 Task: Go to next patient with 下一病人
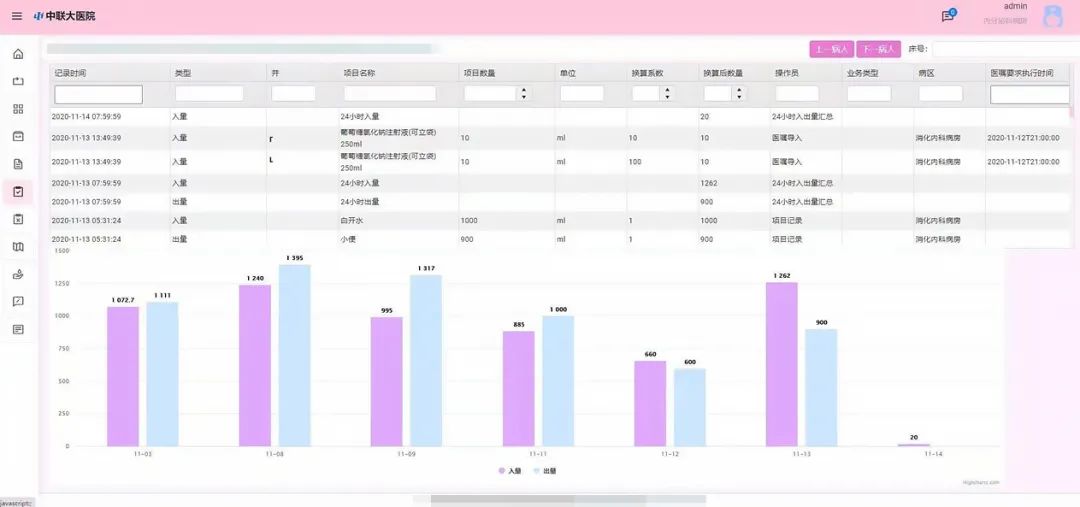coord(879,49)
